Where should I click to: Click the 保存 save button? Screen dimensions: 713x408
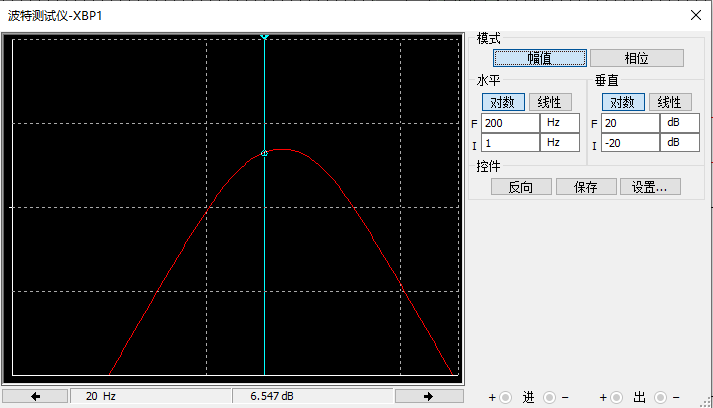tap(586, 187)
